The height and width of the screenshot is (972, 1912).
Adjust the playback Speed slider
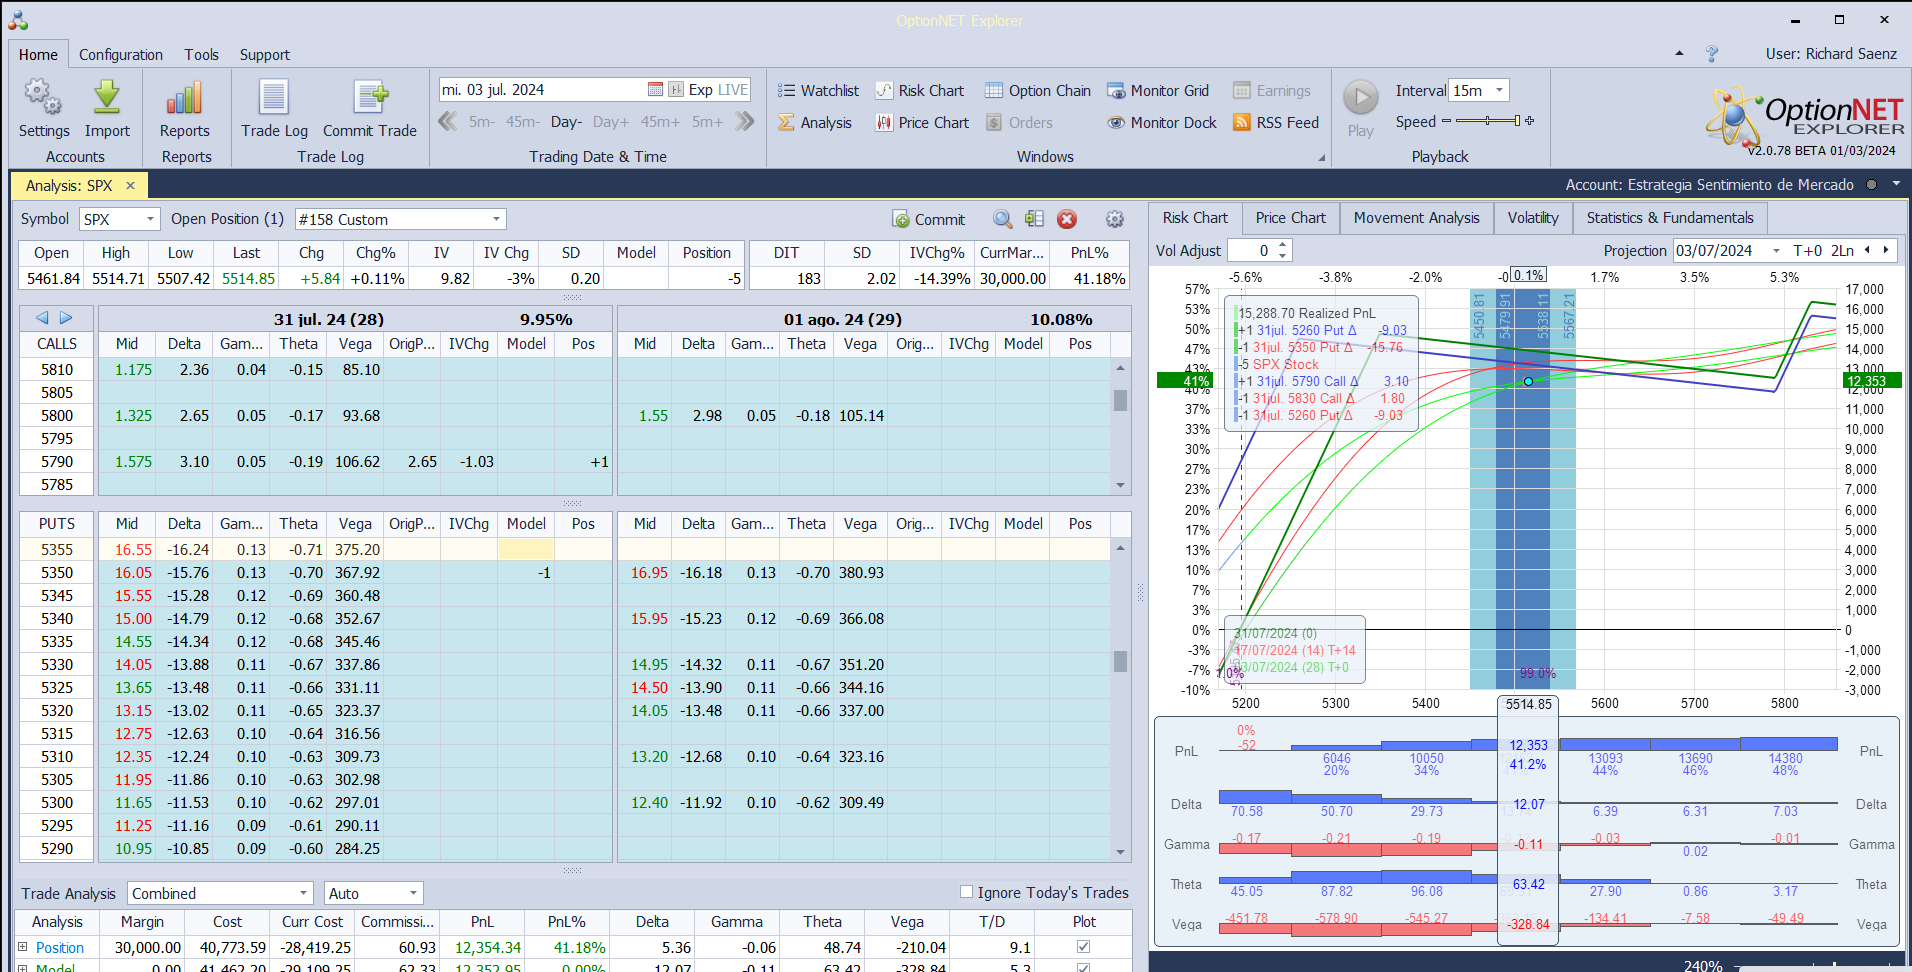click(1488, 121)
